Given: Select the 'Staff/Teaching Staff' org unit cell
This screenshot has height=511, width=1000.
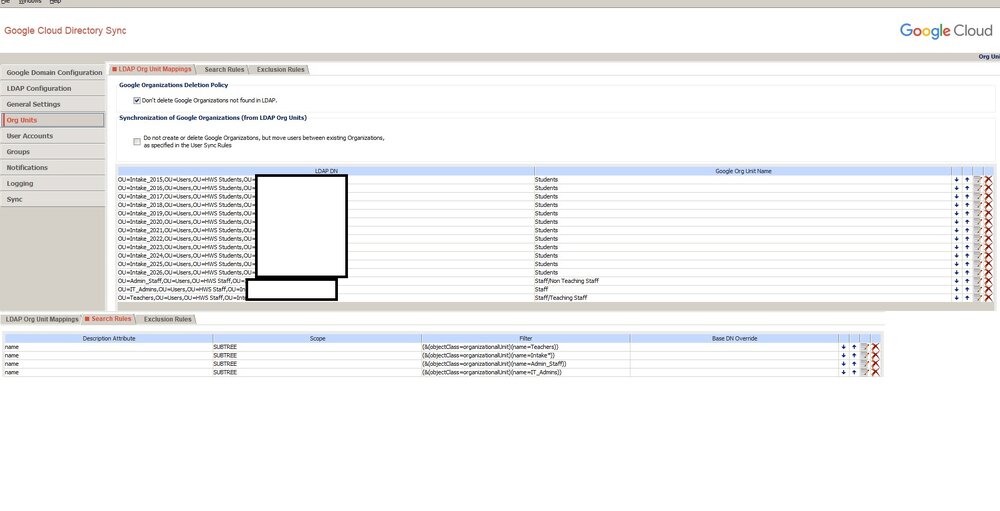Looking at the screenshot, I should pos(743,298).
